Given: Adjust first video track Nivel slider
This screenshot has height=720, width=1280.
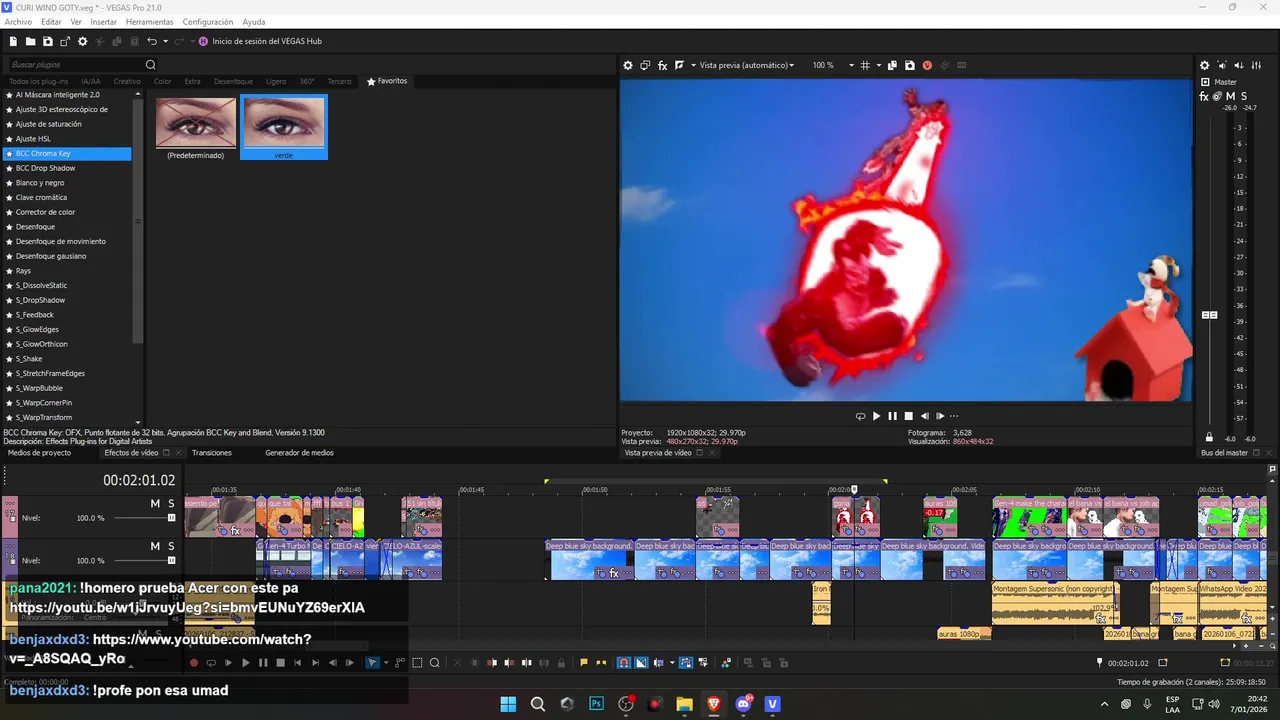Looking at the screenshot, I should pos(171,518).
